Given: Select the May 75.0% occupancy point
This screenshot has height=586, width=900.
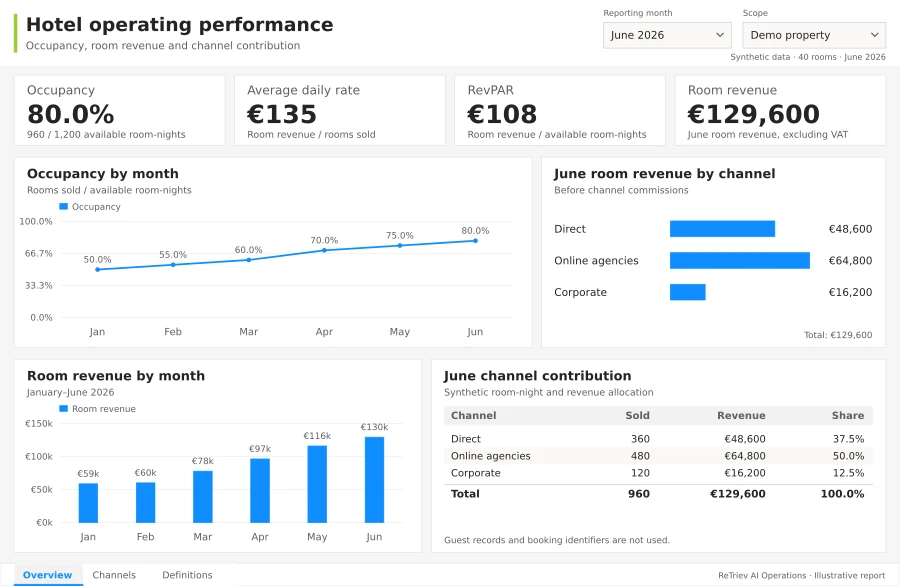Looking at the screenshot, I should pyautogui.click(x=400, y=246).
